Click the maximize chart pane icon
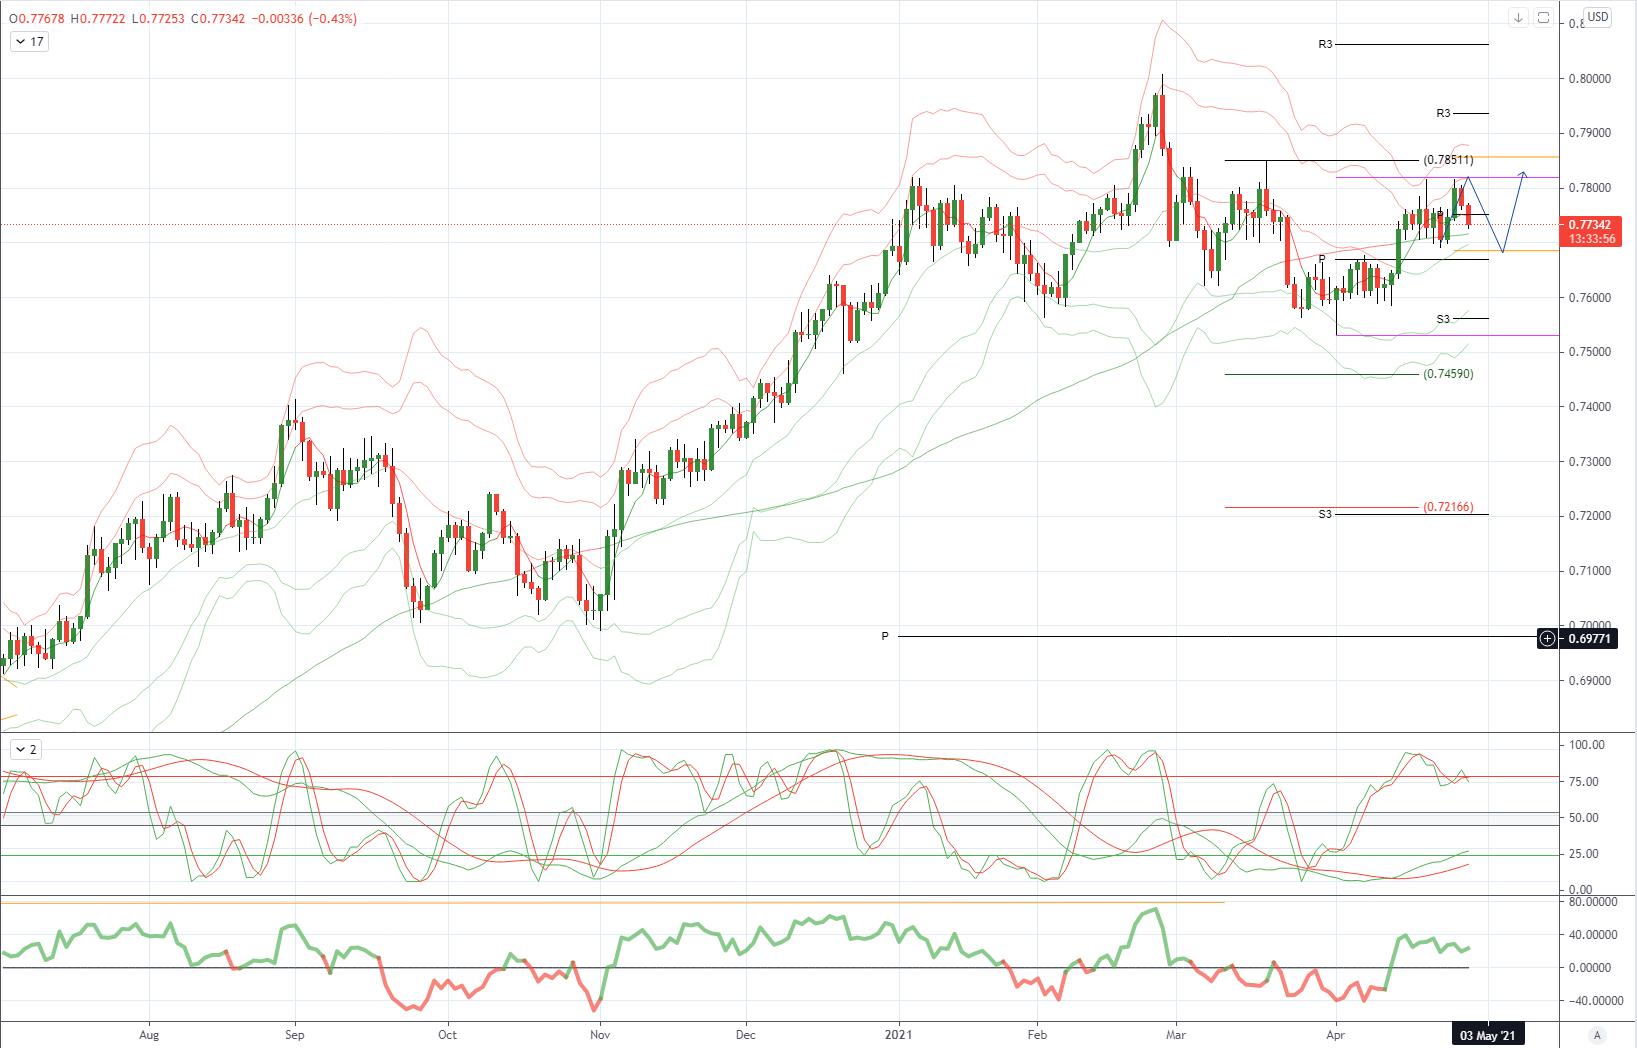 tap(1543, 18)
